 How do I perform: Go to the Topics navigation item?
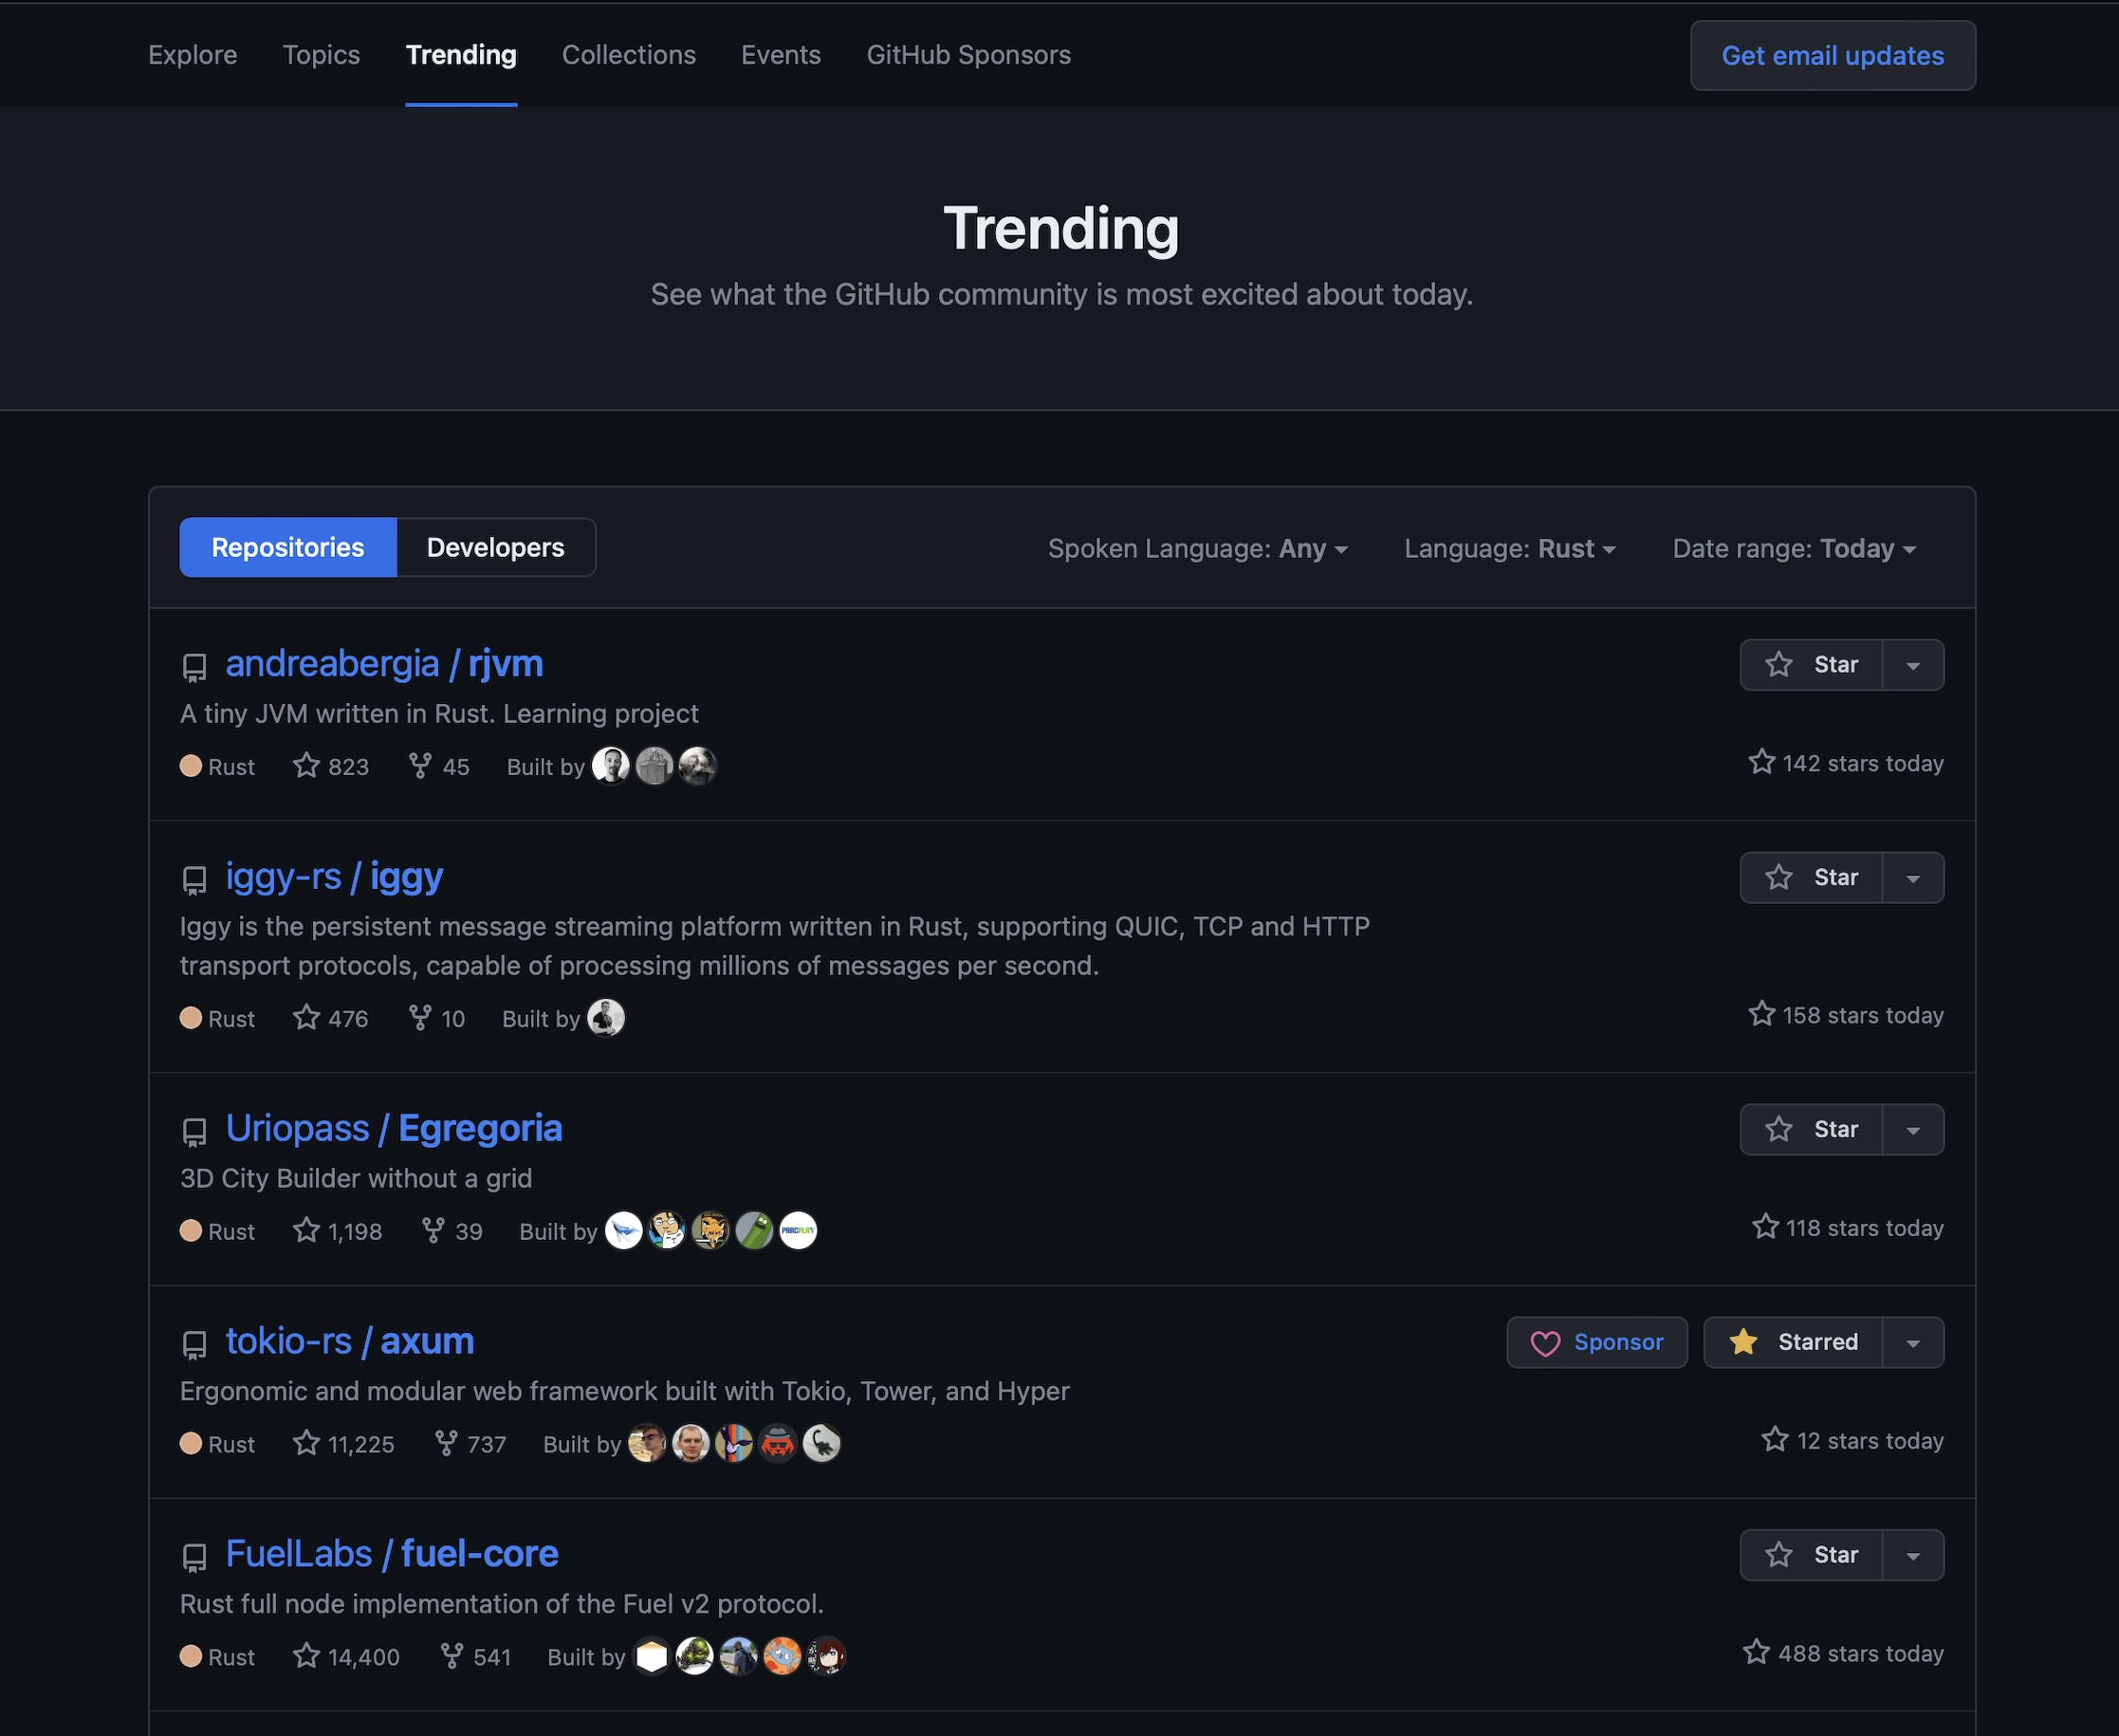pos(321,55)
